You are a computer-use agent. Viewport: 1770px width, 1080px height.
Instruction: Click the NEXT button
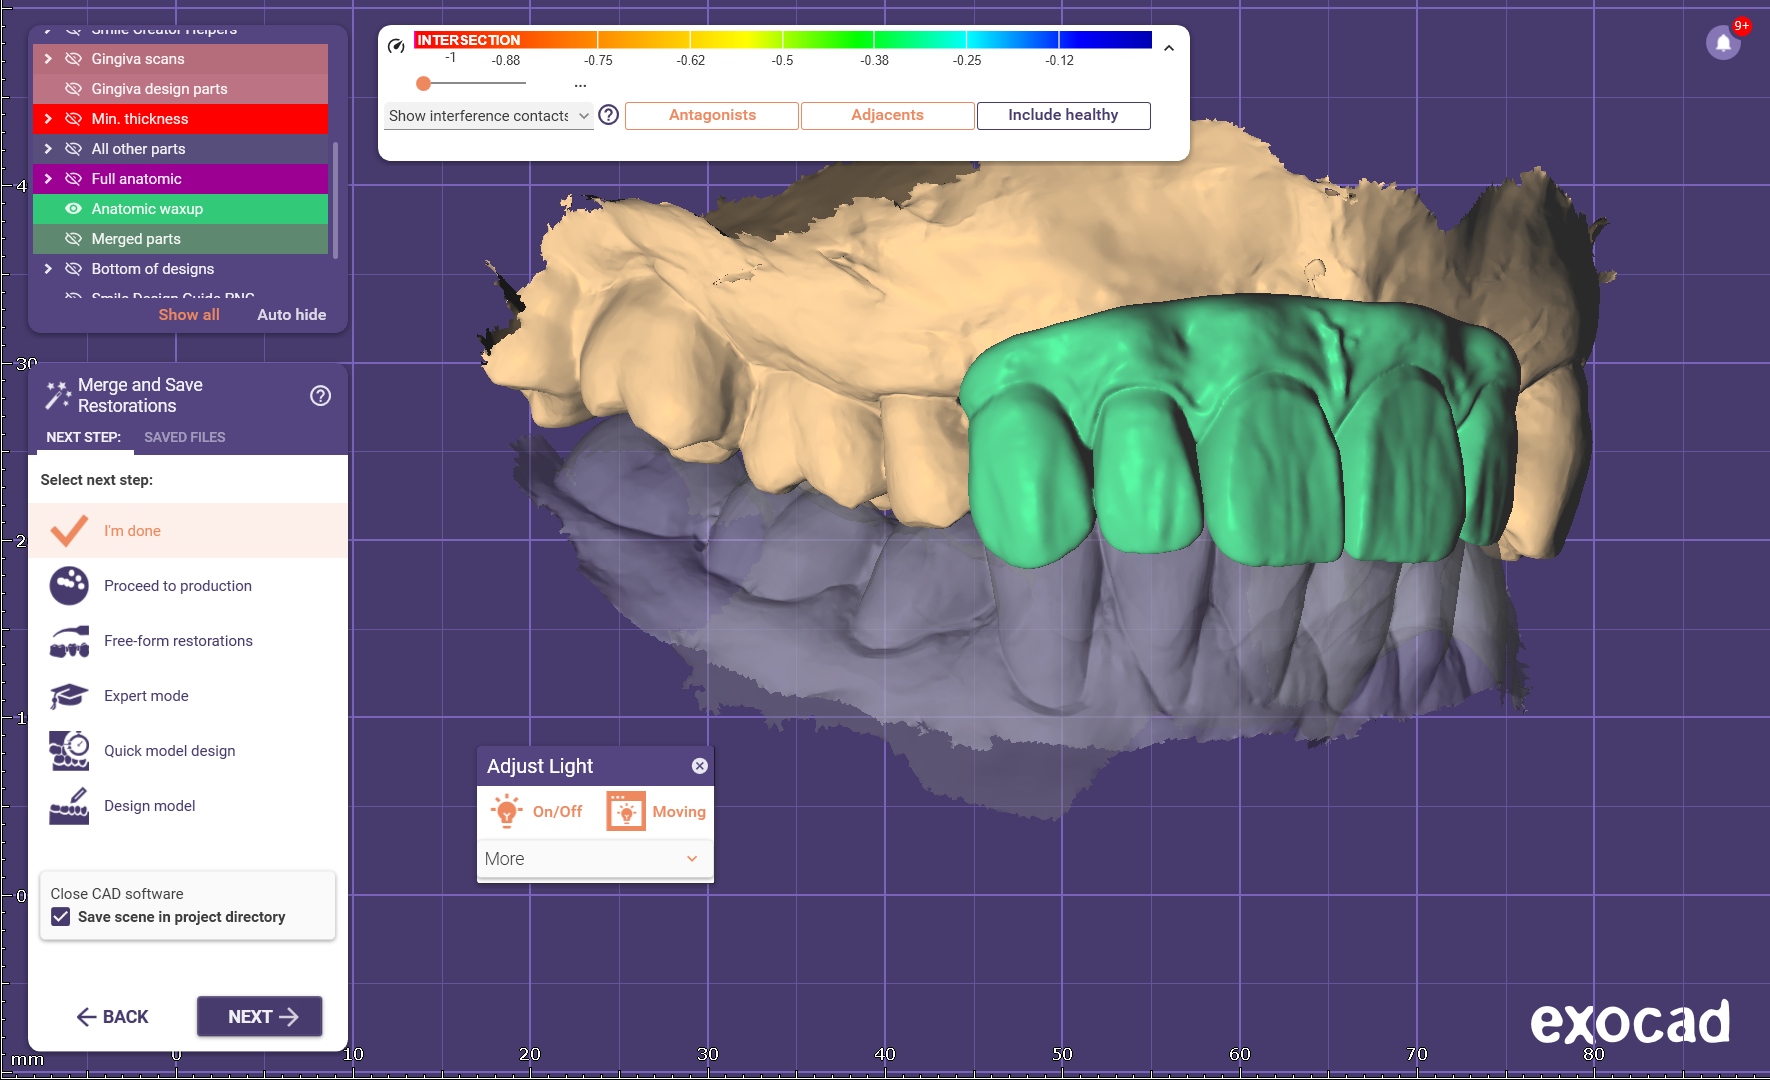(x=259, y=1016)
